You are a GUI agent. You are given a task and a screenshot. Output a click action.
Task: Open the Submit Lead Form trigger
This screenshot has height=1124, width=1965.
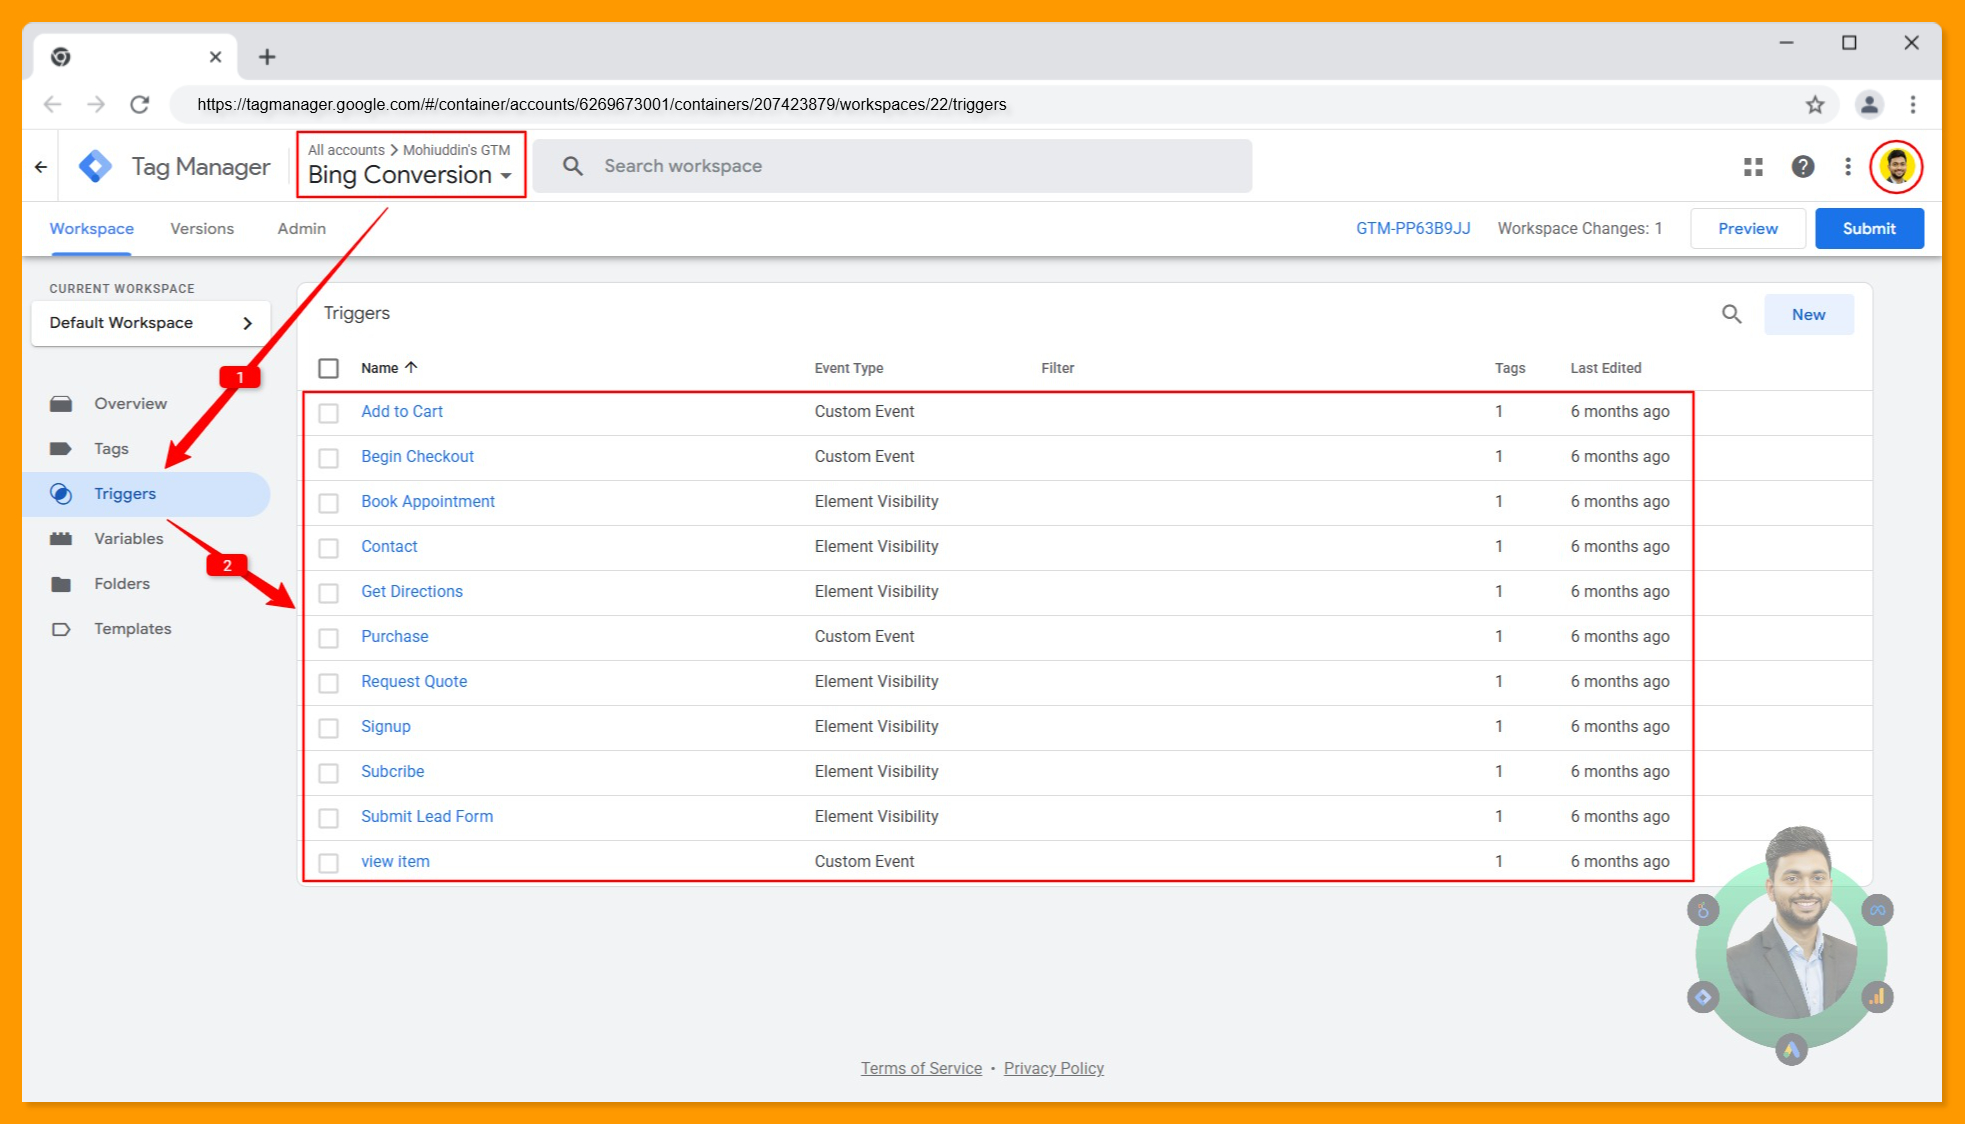(426, 816)
